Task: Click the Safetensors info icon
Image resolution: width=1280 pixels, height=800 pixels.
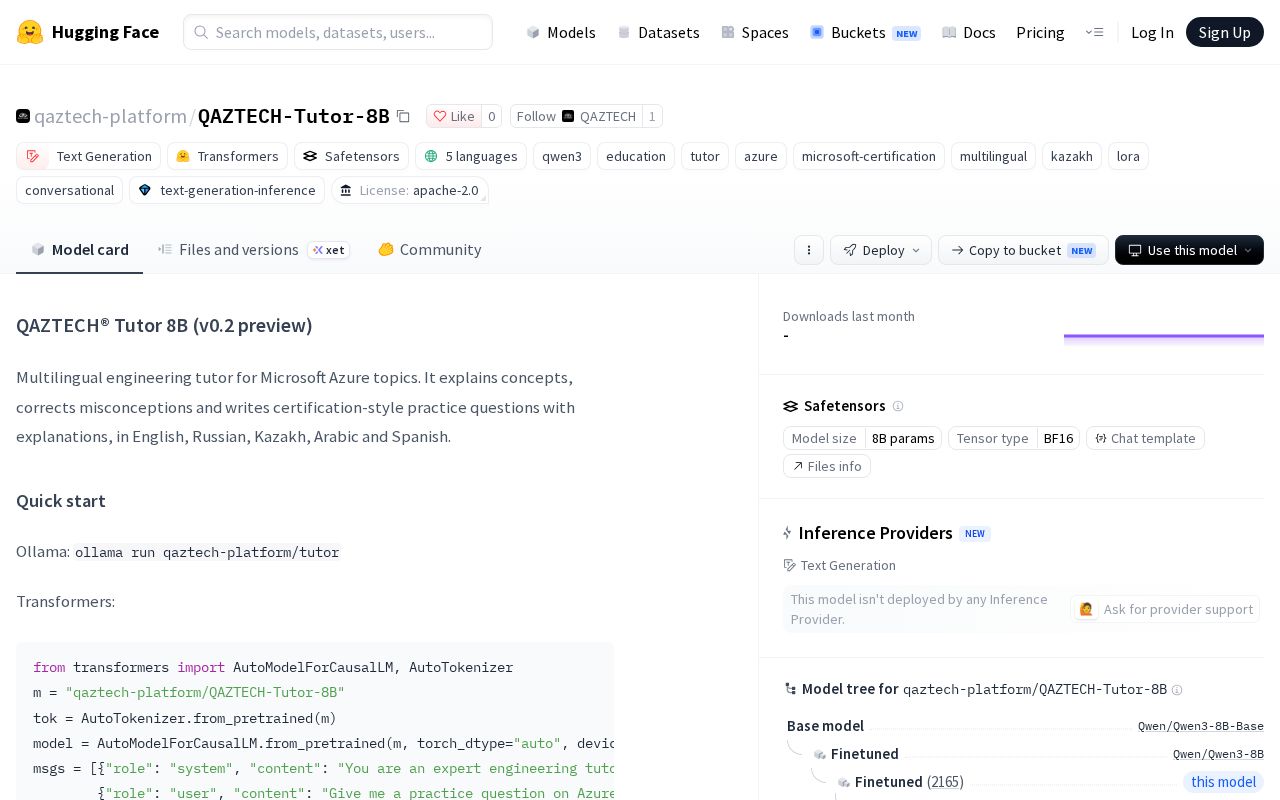Action: click(898, 406)
